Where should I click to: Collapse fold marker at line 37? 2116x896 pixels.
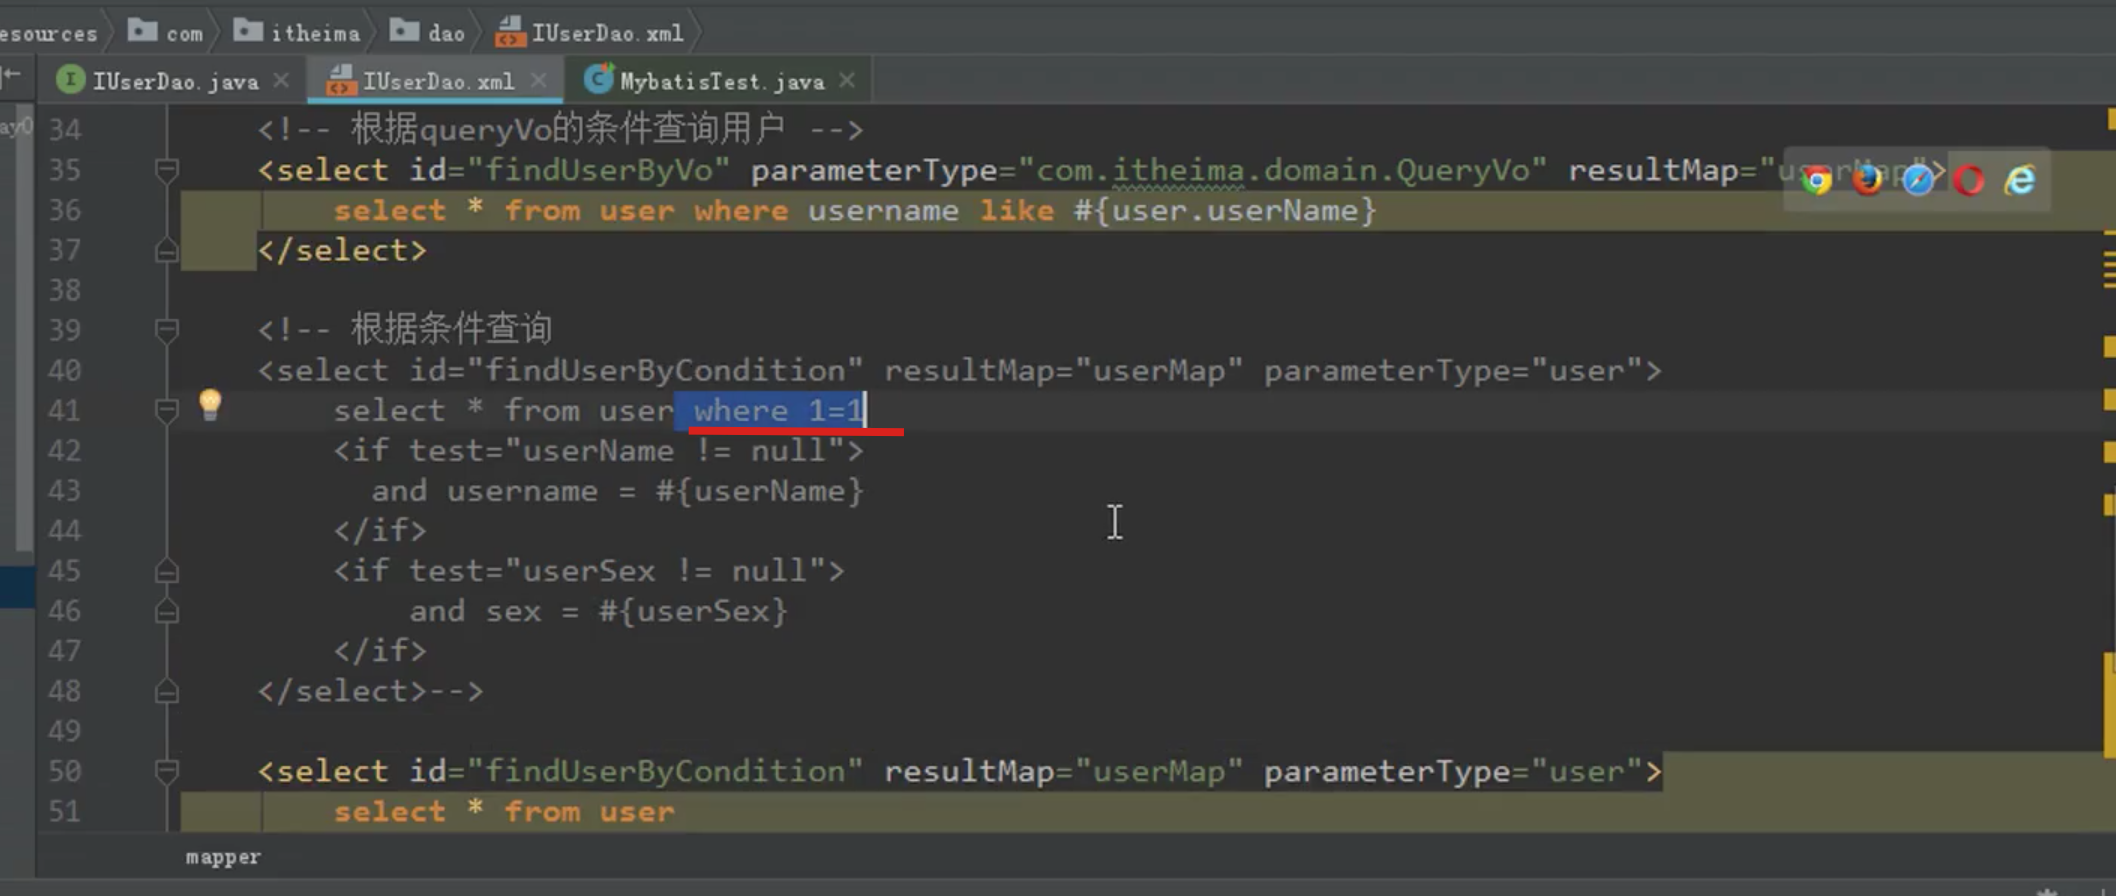coord(167,250)
